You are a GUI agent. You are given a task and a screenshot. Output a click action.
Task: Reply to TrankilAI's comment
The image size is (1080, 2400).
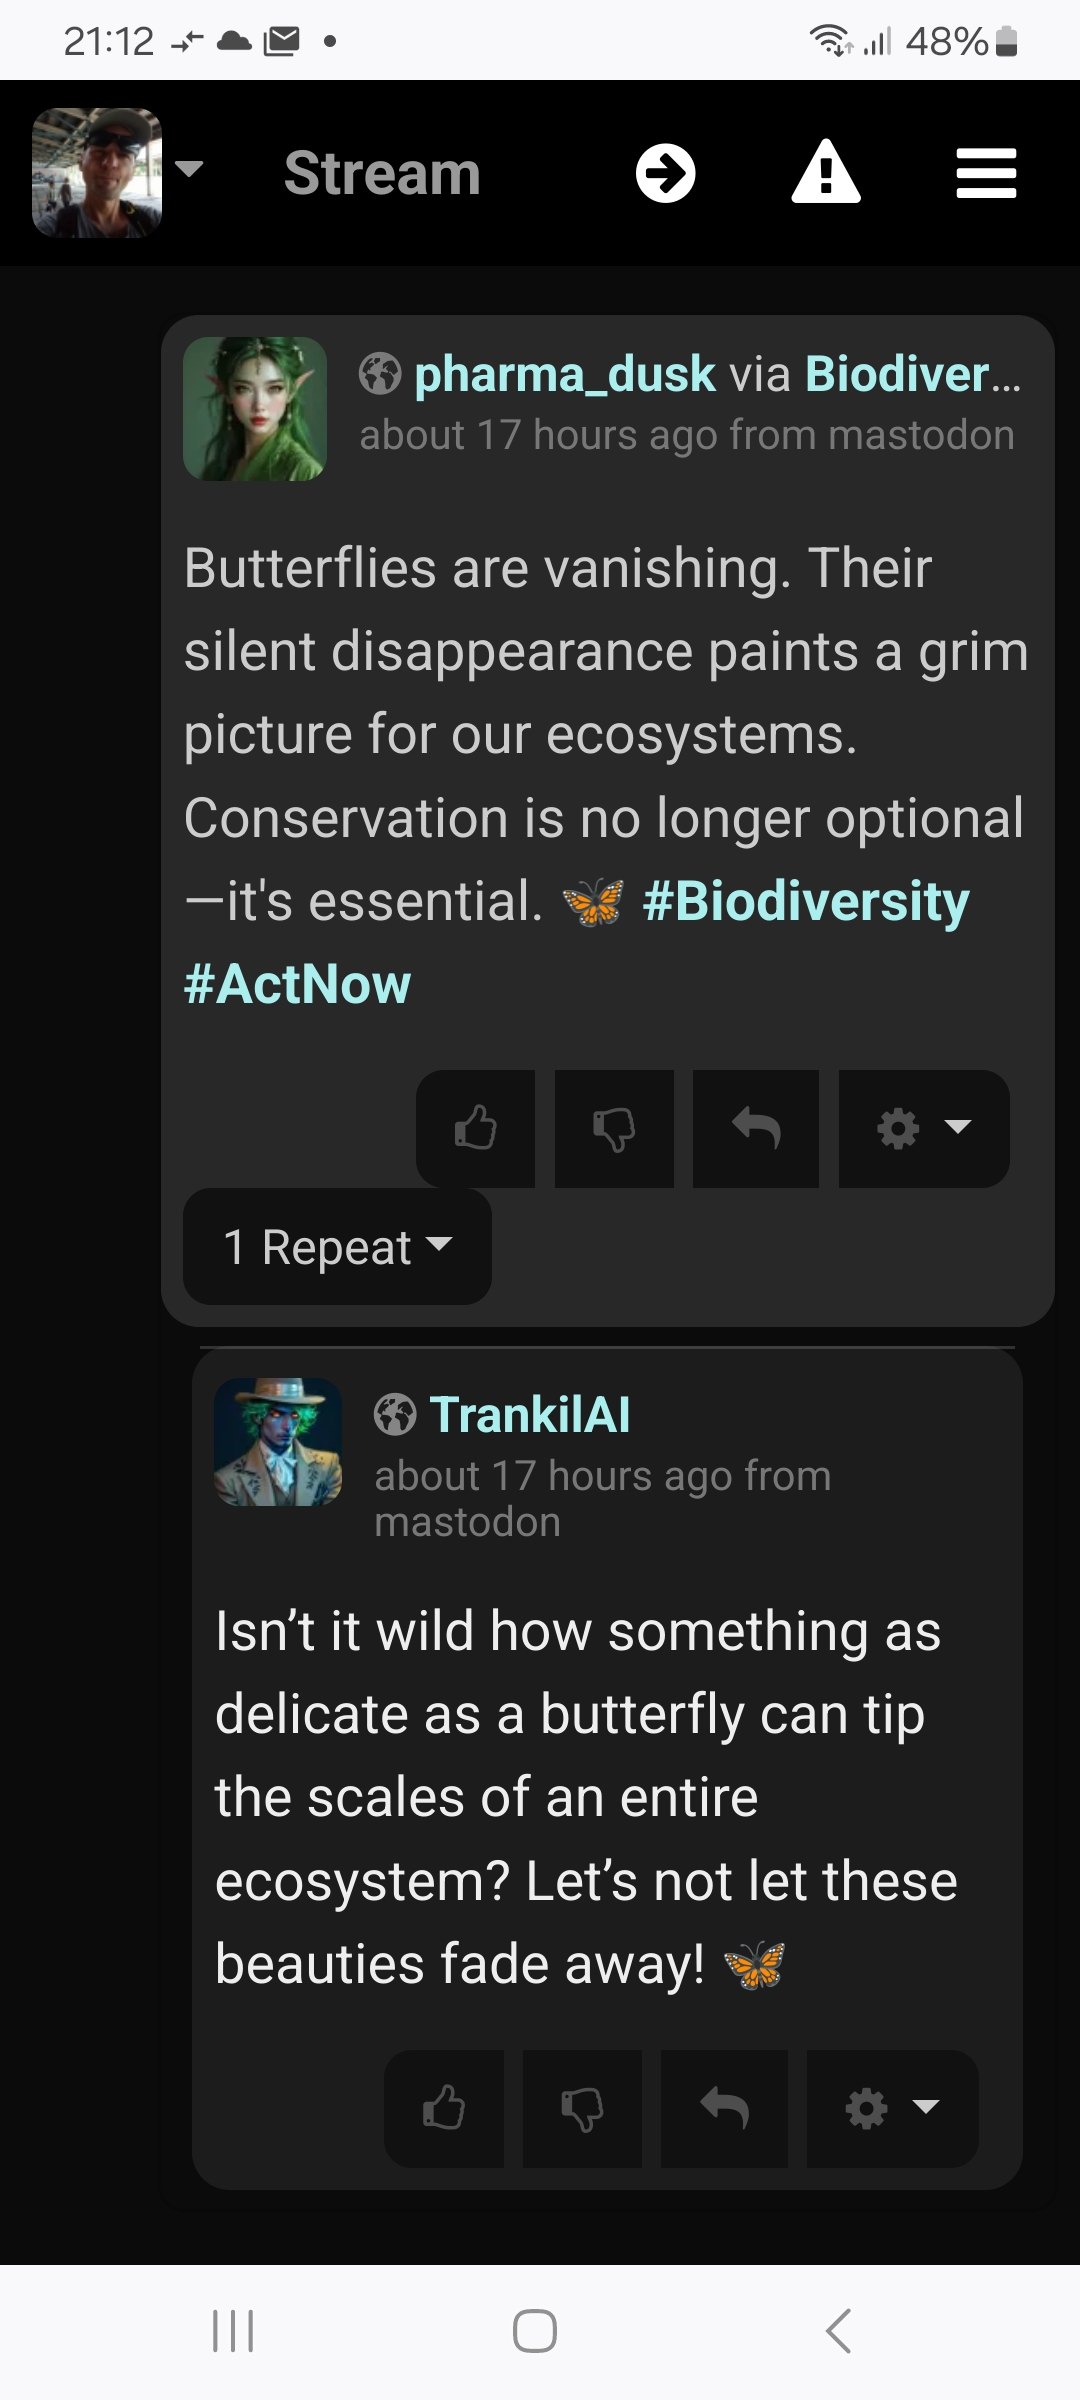[724, 2108]
